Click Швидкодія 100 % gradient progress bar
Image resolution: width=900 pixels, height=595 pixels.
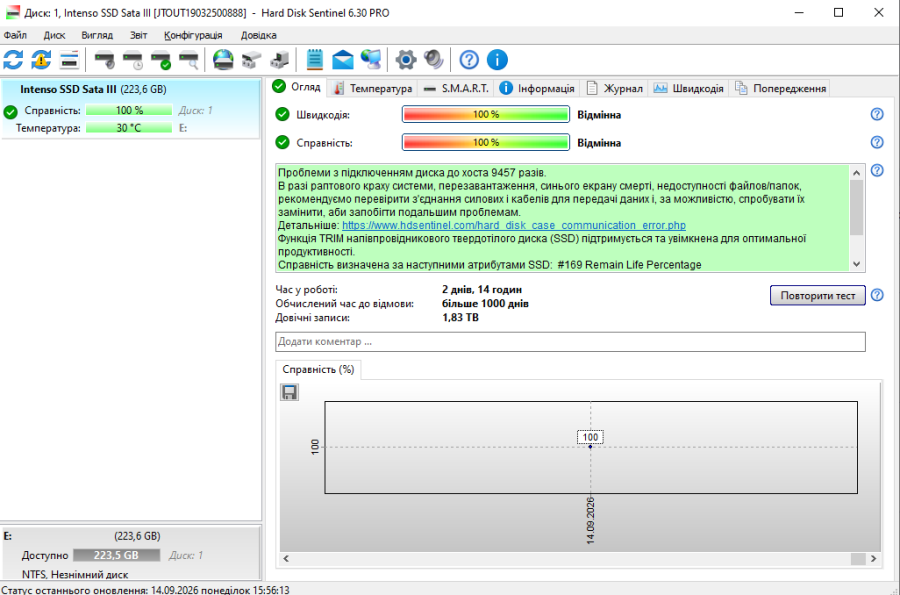coord(486,114)
